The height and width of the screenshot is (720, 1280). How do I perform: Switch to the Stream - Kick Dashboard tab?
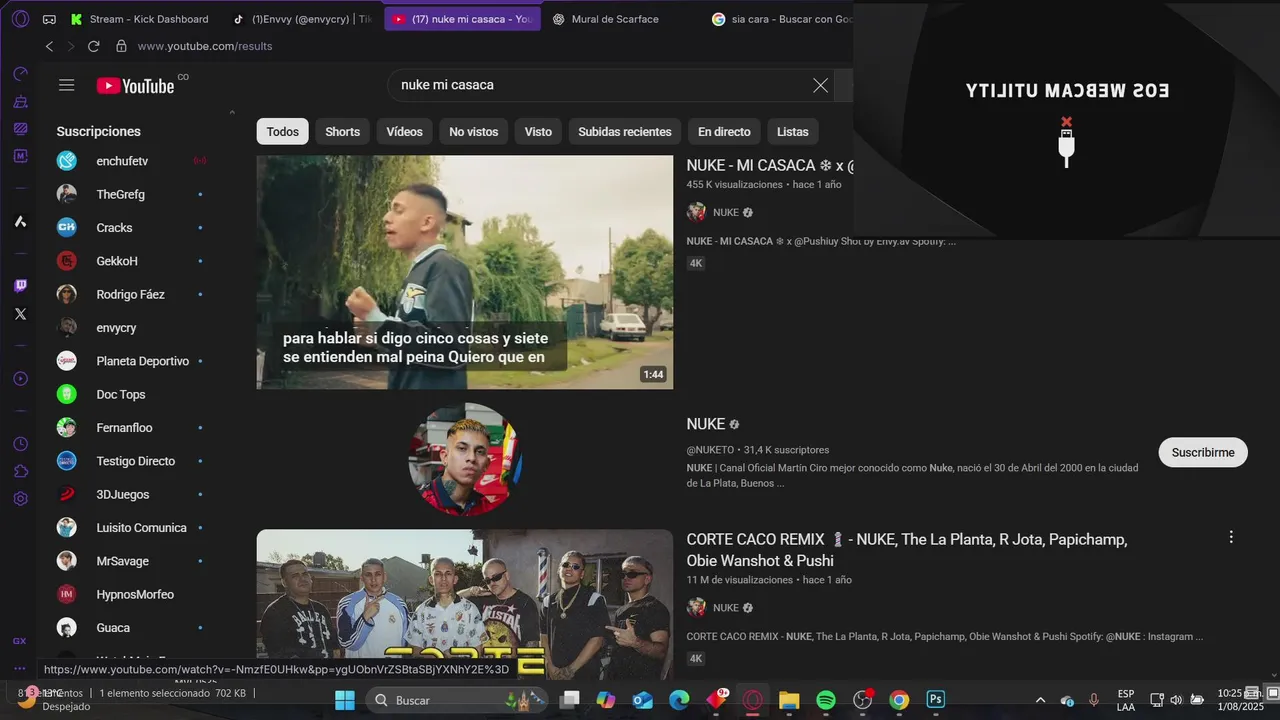[141, 19]
